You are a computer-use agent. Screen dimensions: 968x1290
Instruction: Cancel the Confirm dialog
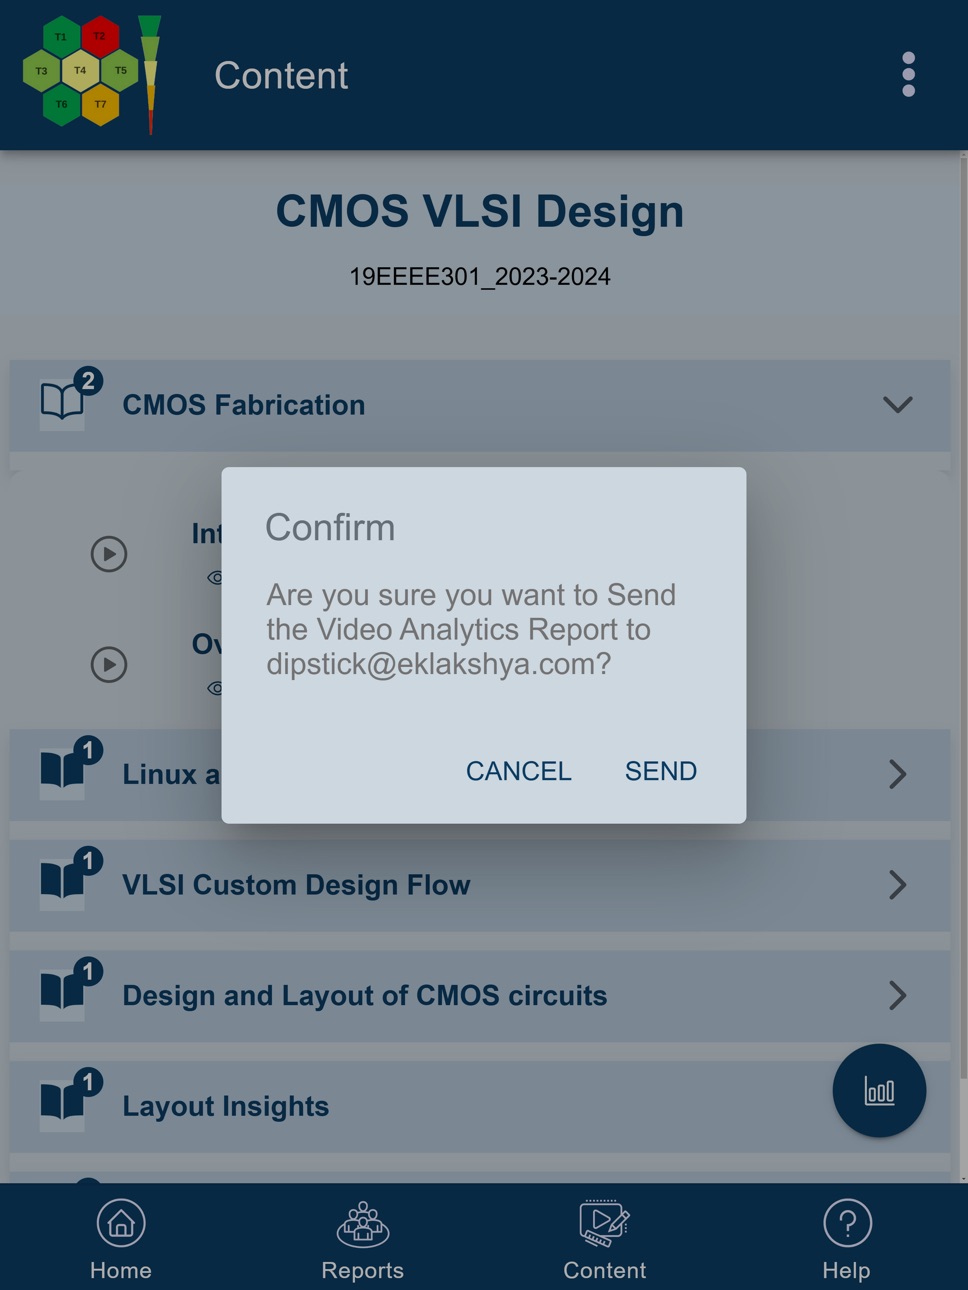519,771
